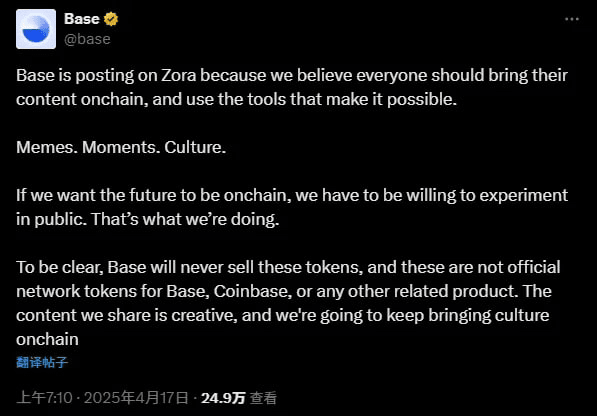Click the 2025年4月17日 date text

pos(136,398)
